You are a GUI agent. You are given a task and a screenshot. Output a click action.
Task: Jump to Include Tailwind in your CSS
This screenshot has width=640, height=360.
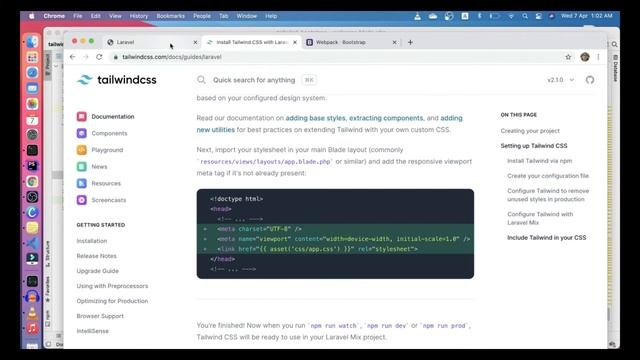point(547,238)
